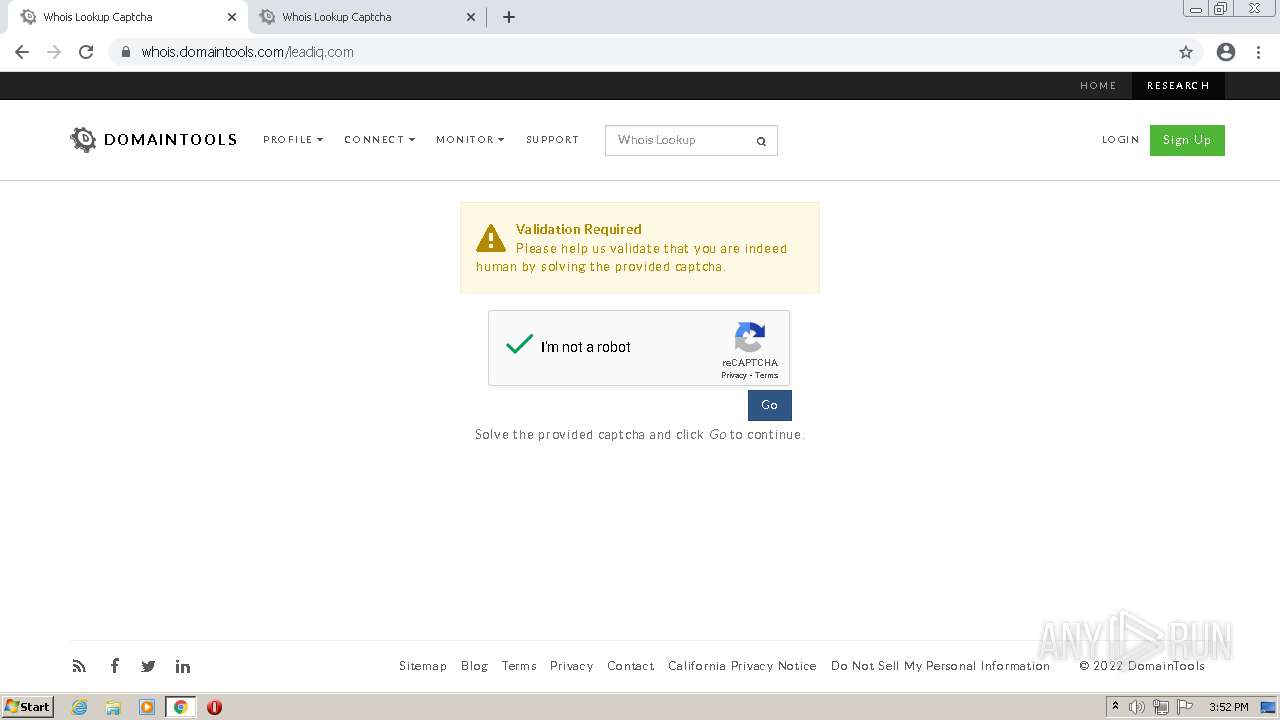
Task: Show hidden tray icons arrow
Action: pos(1115,707)
